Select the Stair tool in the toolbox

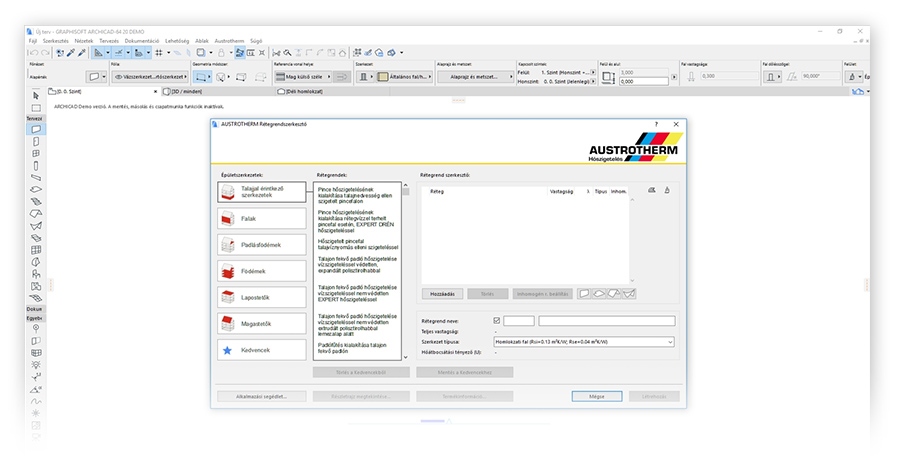[36, 202]
